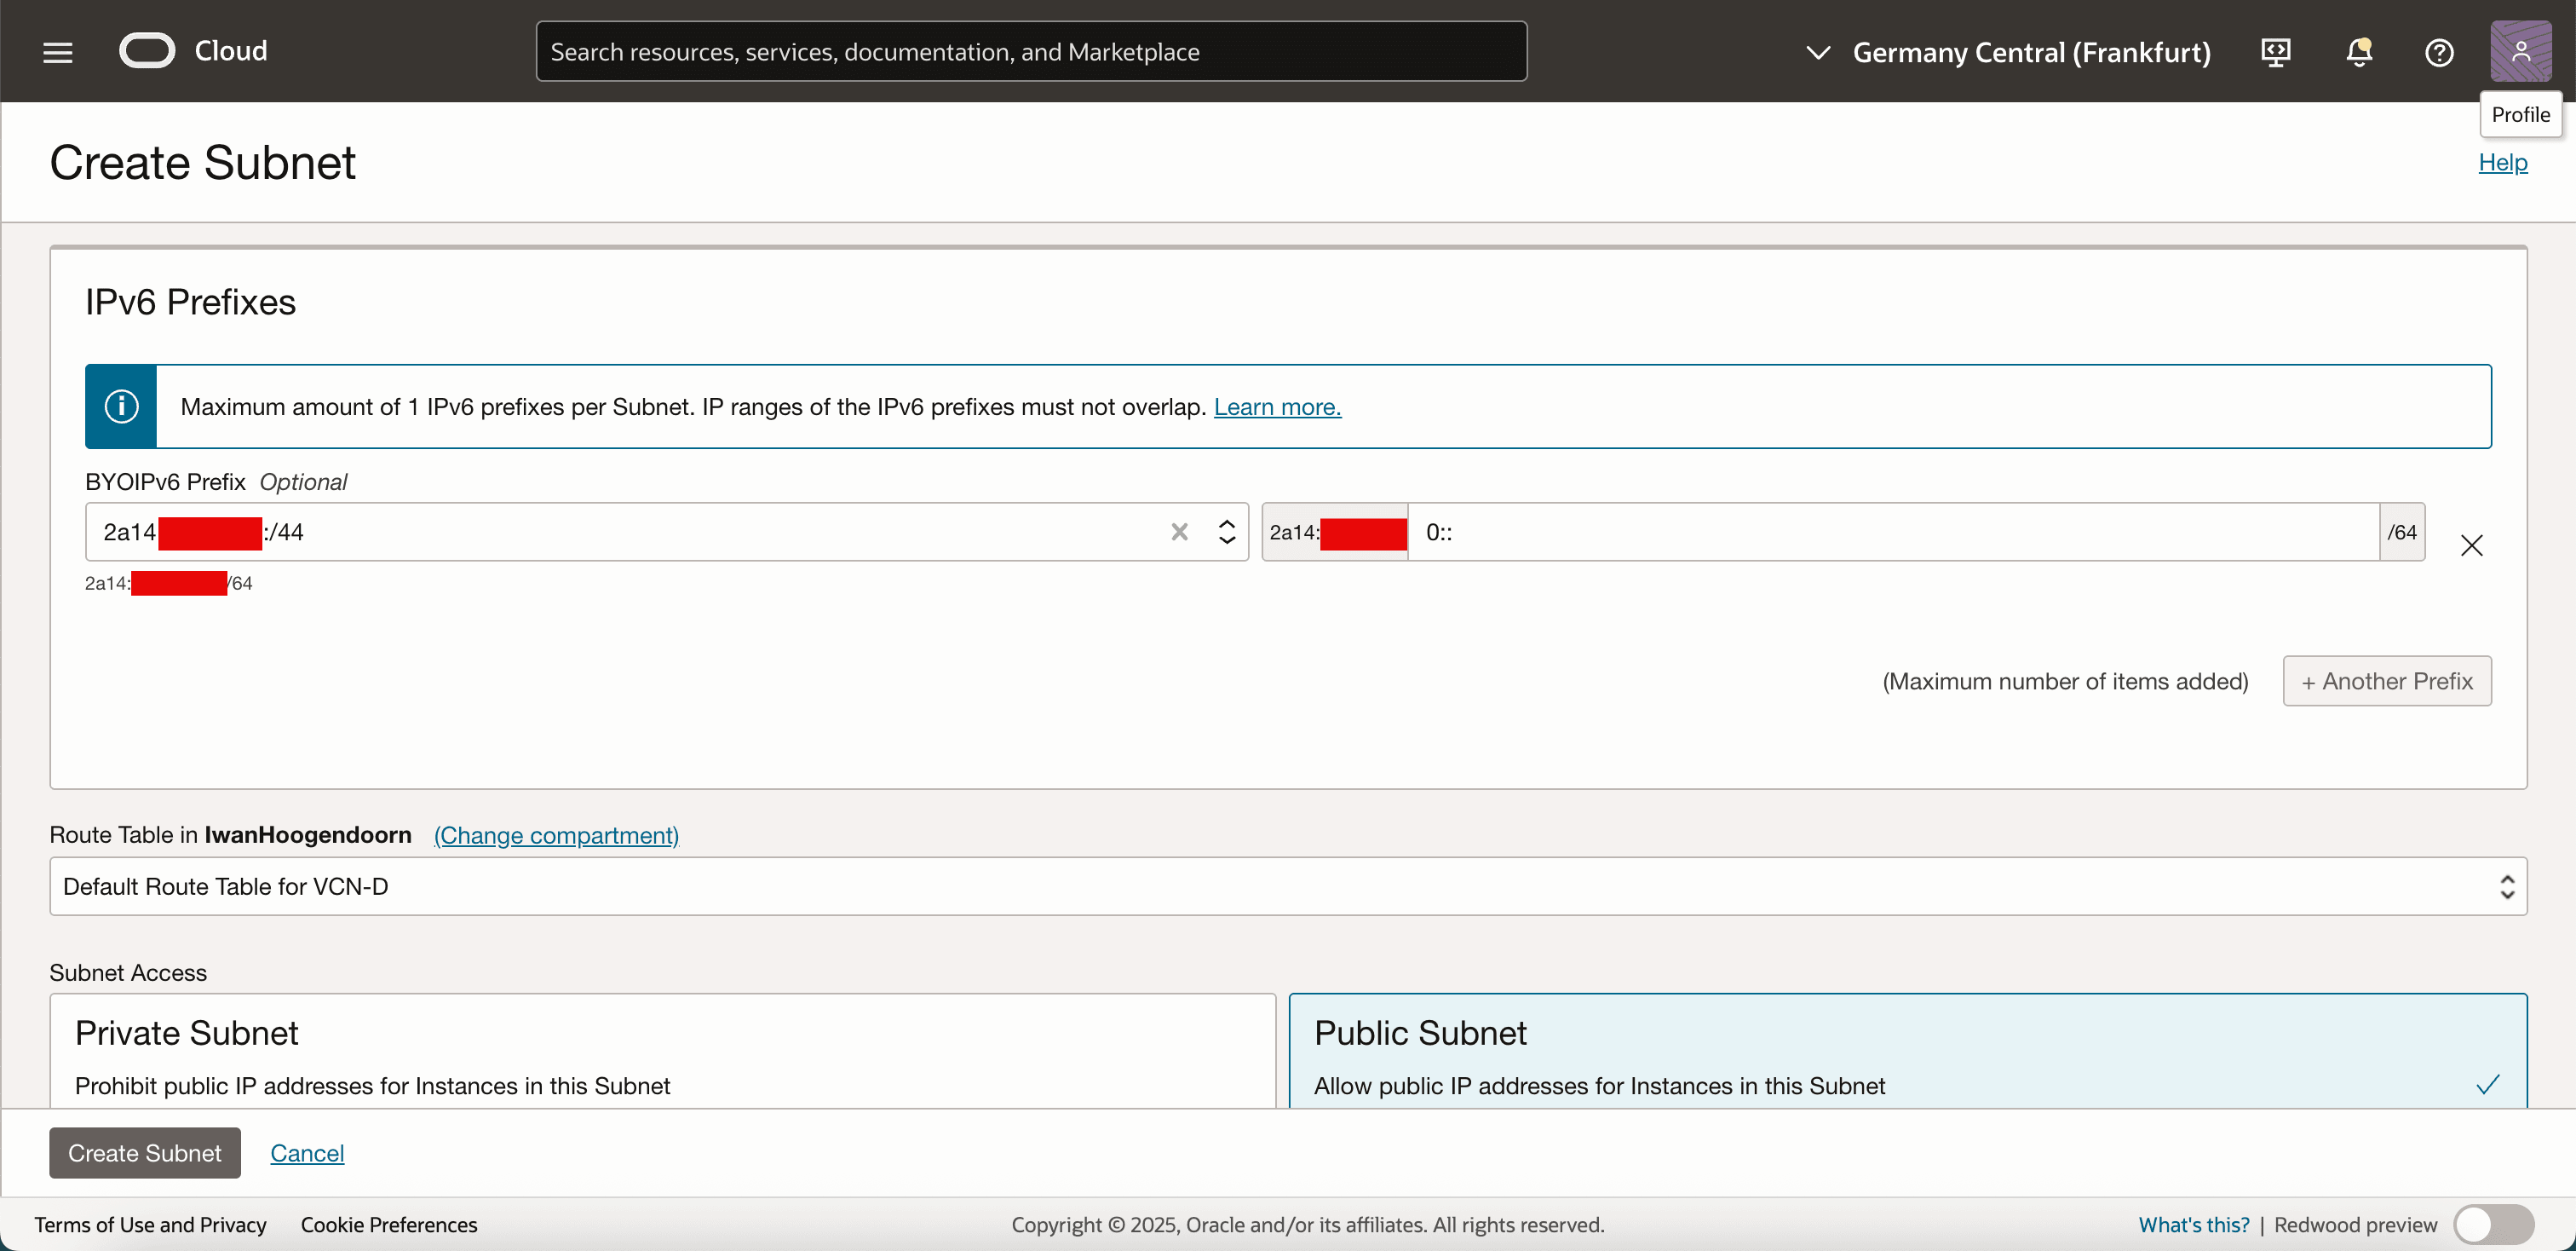Open the Cloud Shell developer tools icon

2275,52
